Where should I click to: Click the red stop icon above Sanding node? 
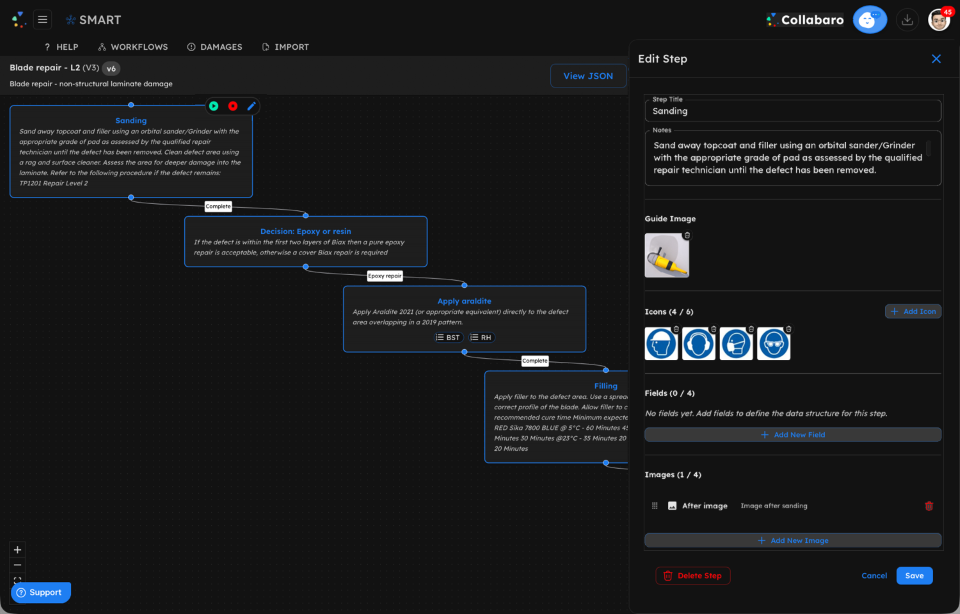click(x=233, y=106)
